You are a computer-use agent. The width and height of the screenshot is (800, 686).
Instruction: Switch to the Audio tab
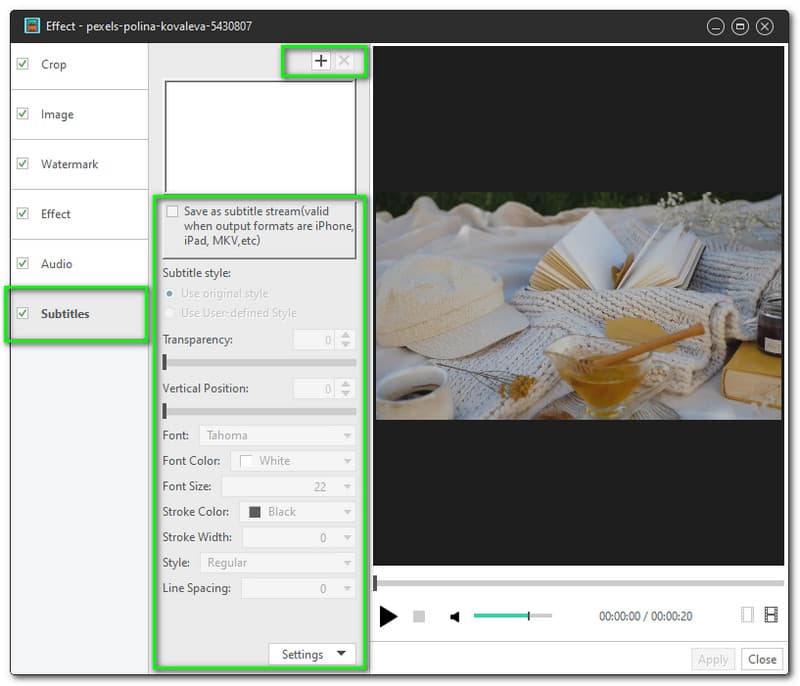tap(56, 264)
